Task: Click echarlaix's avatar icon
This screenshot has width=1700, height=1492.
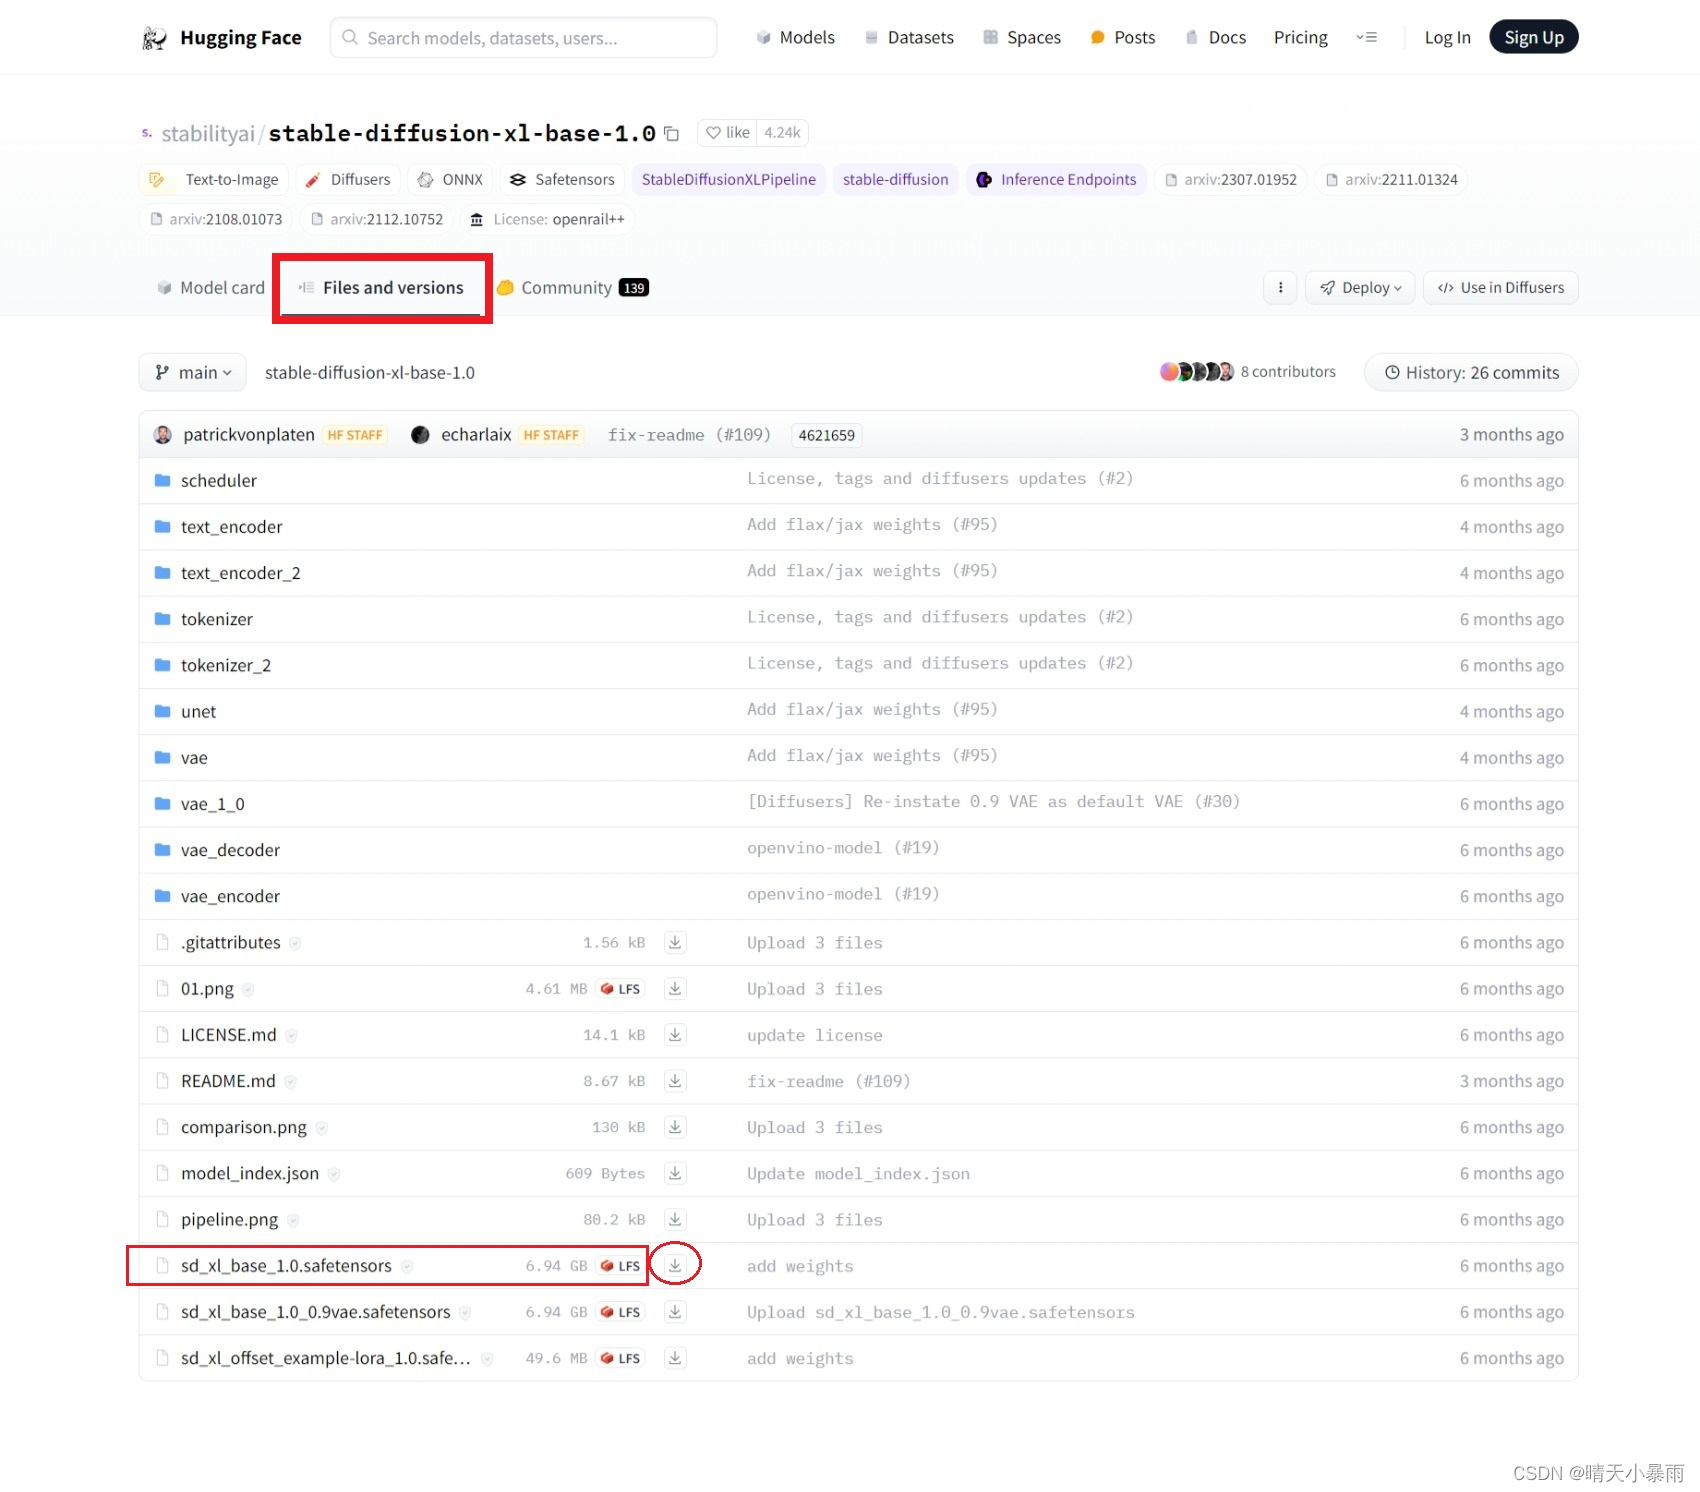Action: coord(420,435)
